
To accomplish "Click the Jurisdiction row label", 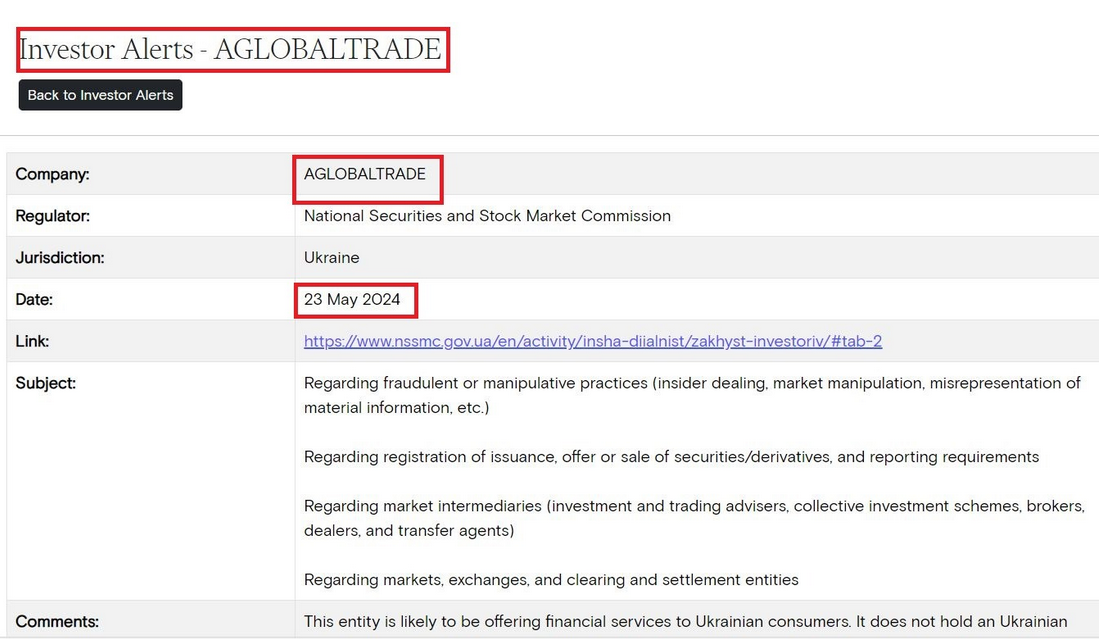I will pos(61,258).
